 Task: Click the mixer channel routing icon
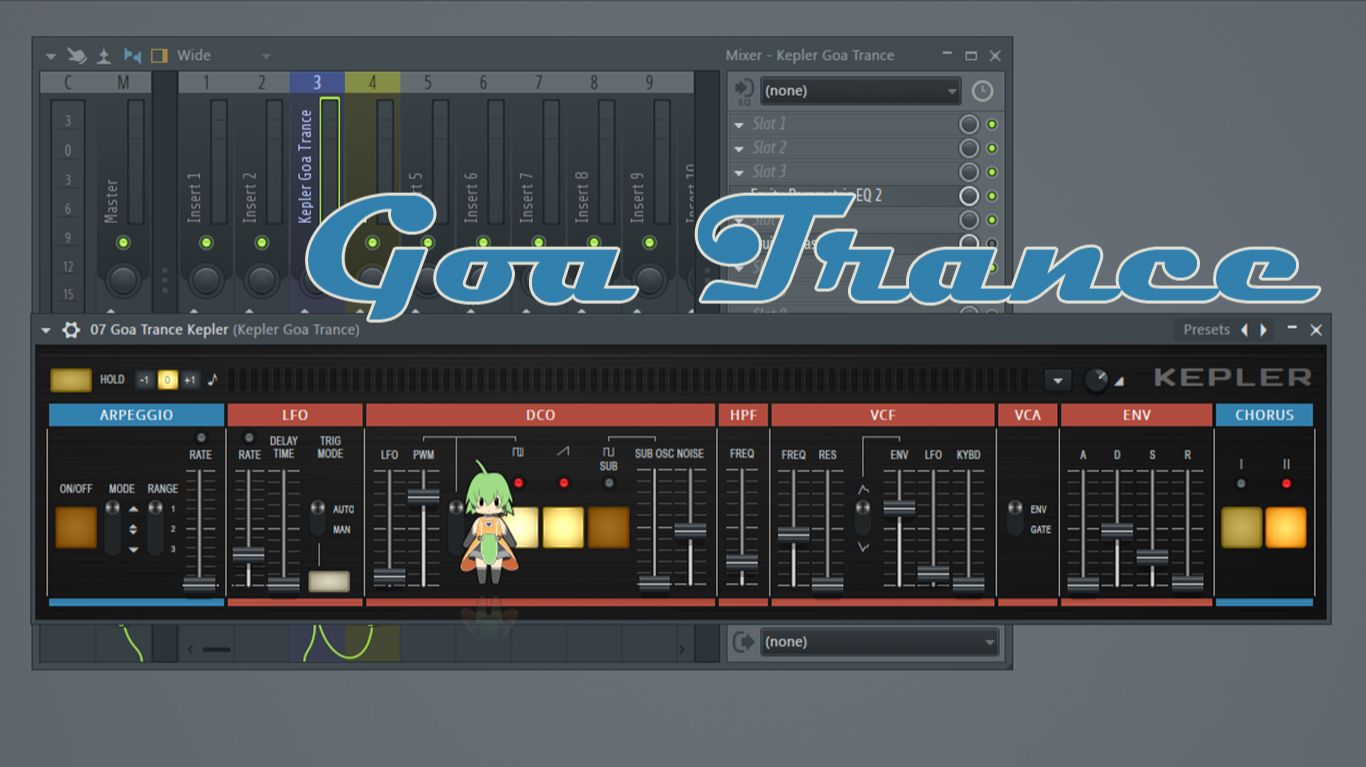132,55
